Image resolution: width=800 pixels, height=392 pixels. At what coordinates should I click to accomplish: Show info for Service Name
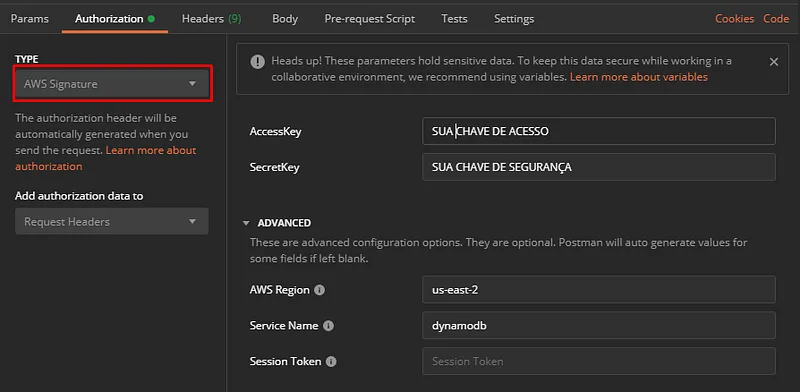click(x=329, y=326)
